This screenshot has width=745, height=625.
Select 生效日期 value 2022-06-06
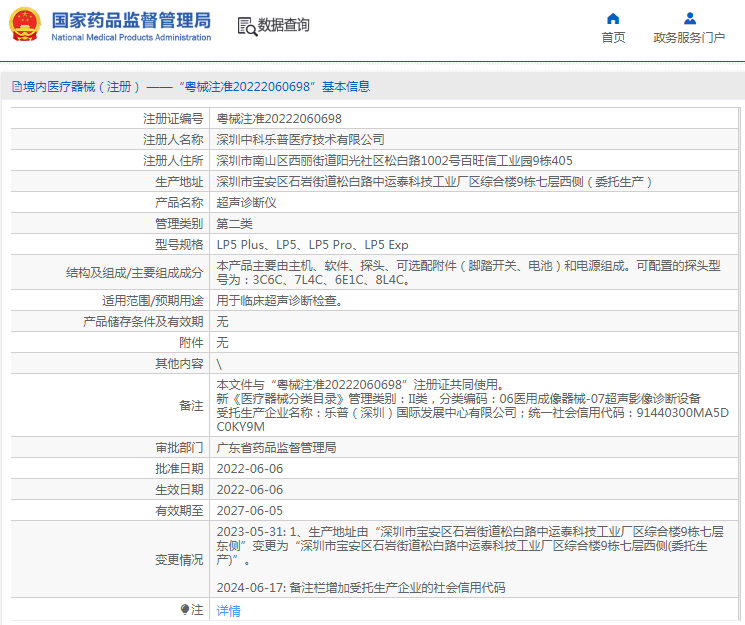pyautogui.click(x=249, y=490)
